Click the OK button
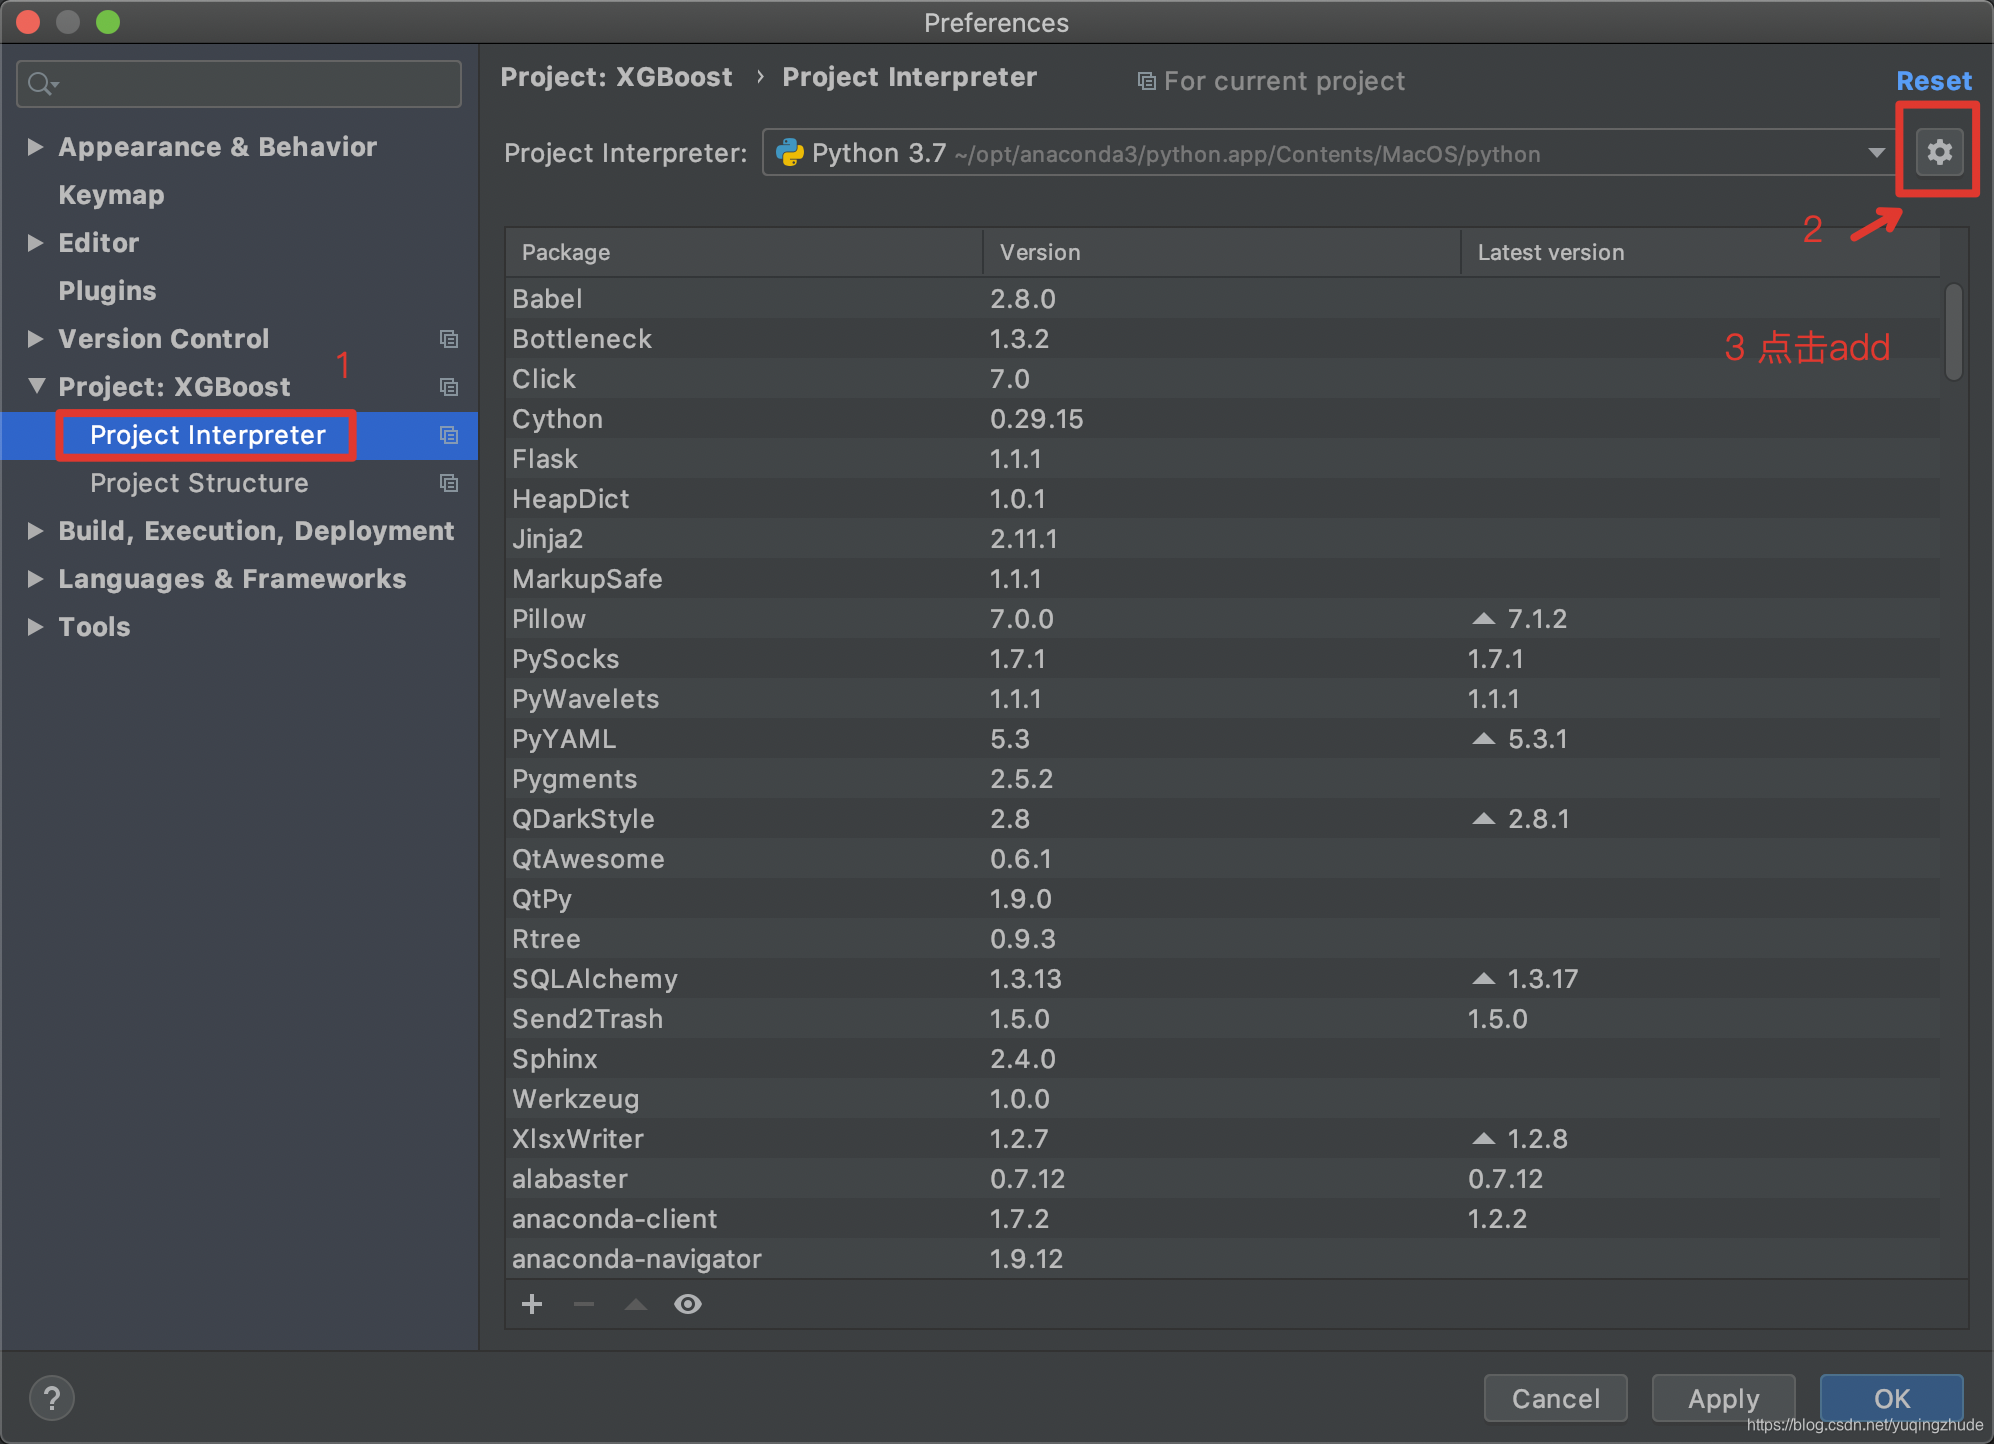This screenshot has width=1994, height=1444. point(1891,1398)
